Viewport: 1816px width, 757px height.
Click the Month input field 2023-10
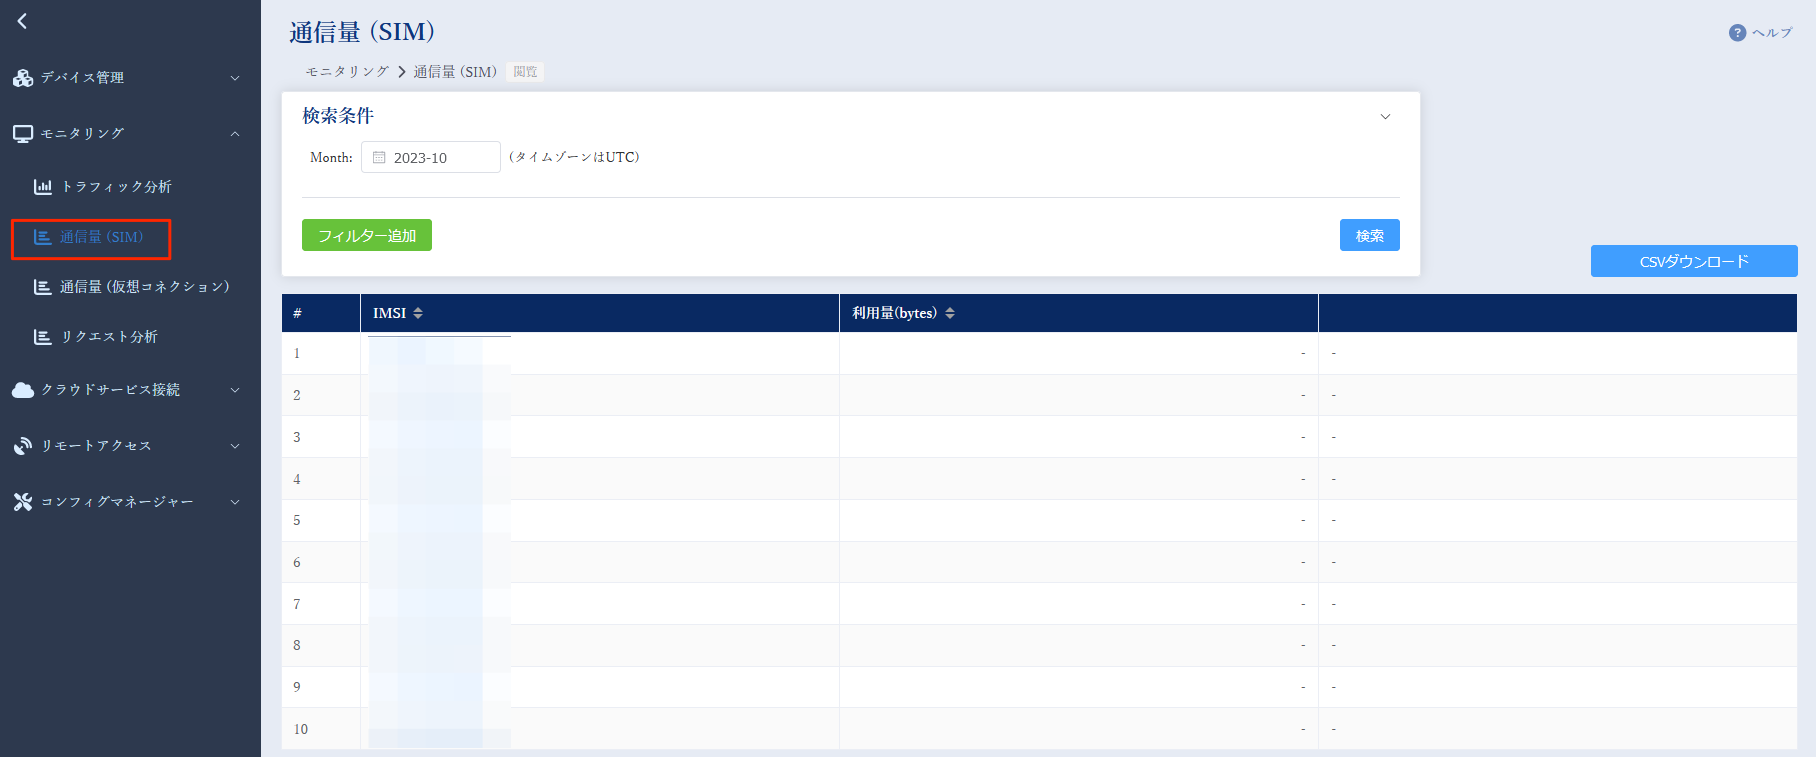point(431,157)
